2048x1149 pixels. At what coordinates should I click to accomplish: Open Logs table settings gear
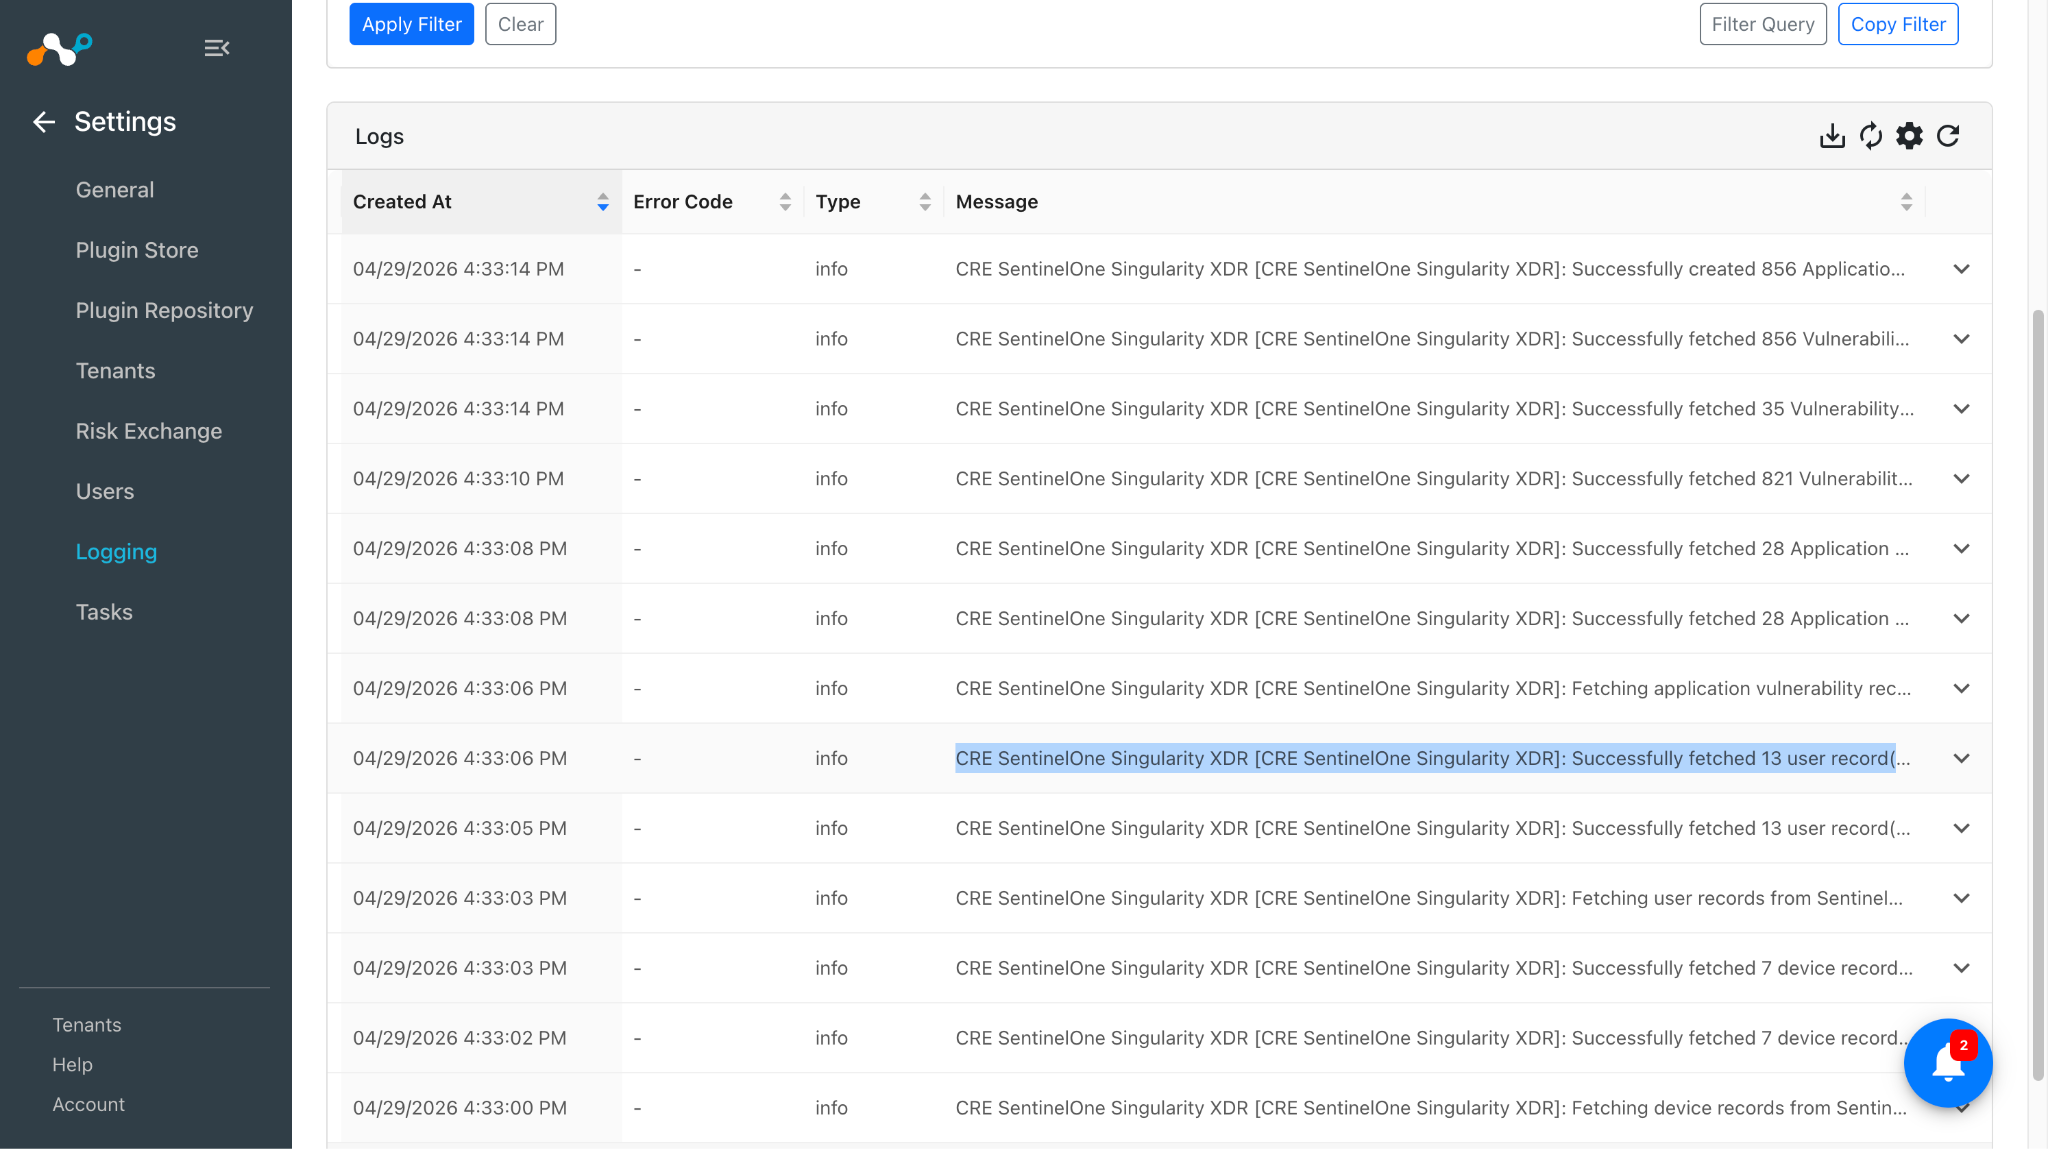coord(1910,136)
